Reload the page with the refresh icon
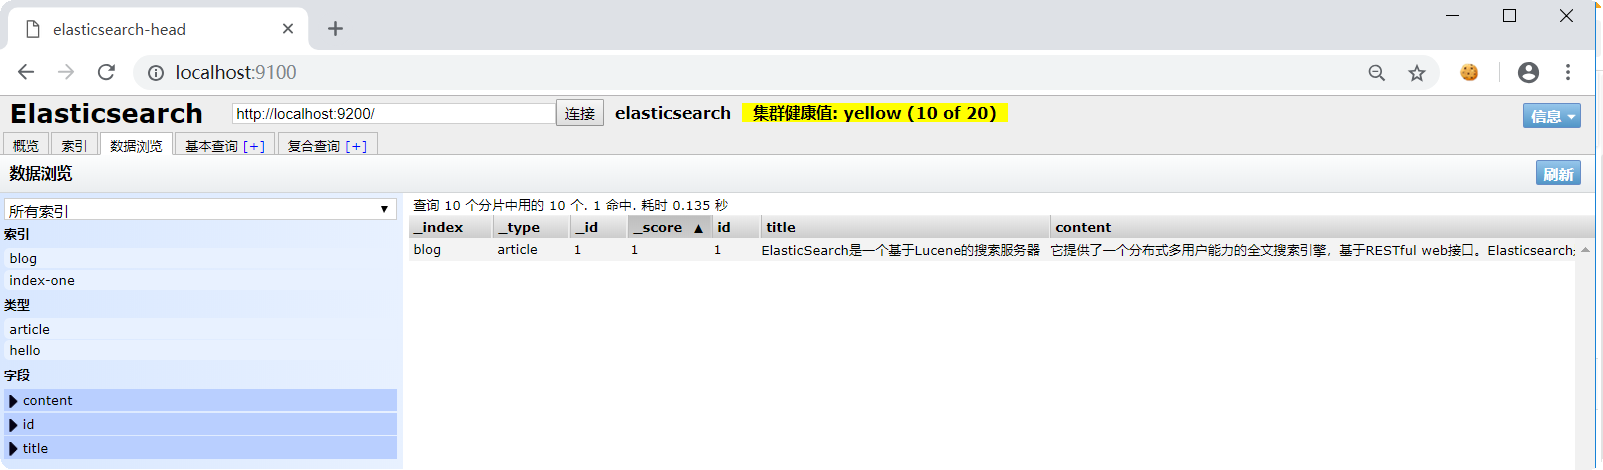The image size is (1603, 470). [x=106, y=72]
